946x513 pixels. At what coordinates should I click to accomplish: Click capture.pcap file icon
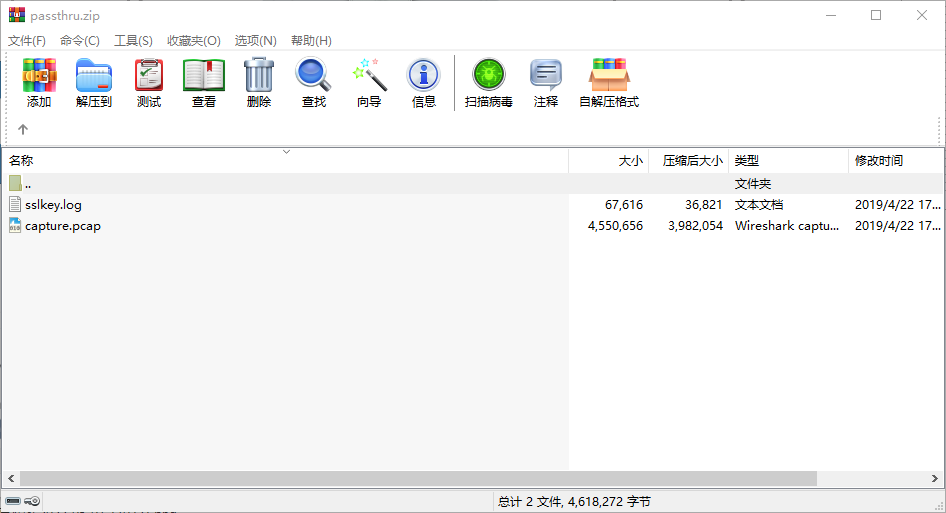[x=15, y=225]
